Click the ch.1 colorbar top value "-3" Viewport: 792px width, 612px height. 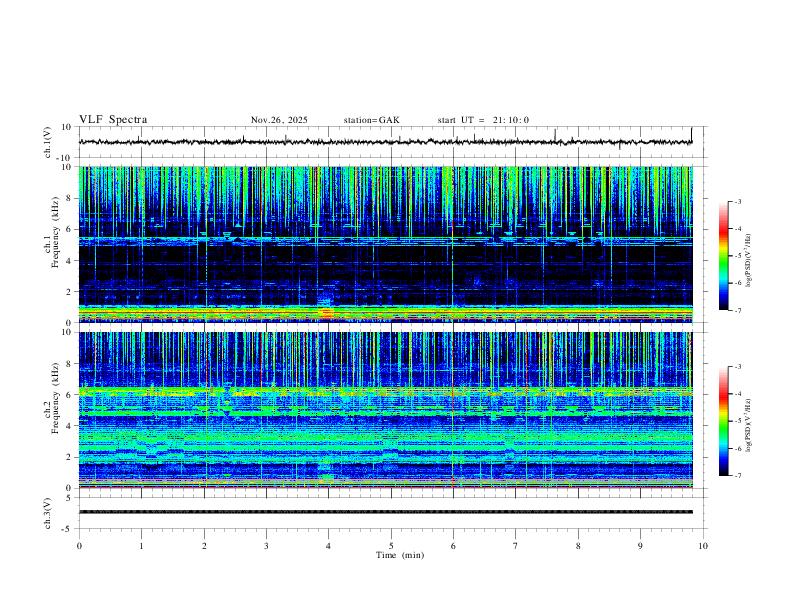737,201
